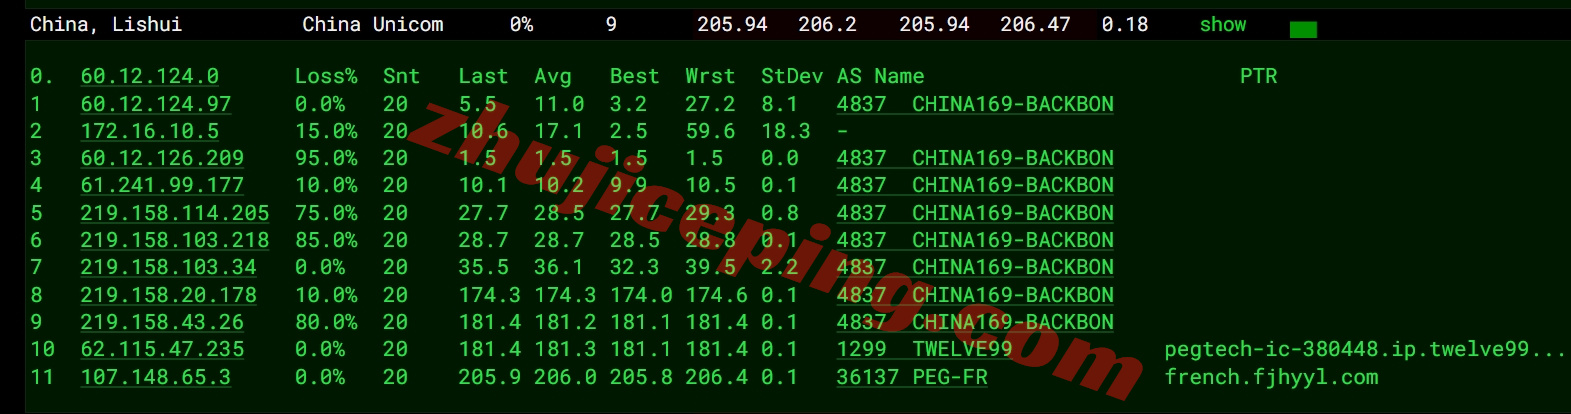Viewport: 1571px width, 414px height.
Task: Open the 219.158.103.34 address link
Action: pyautogui.click(x=168, y=267)
